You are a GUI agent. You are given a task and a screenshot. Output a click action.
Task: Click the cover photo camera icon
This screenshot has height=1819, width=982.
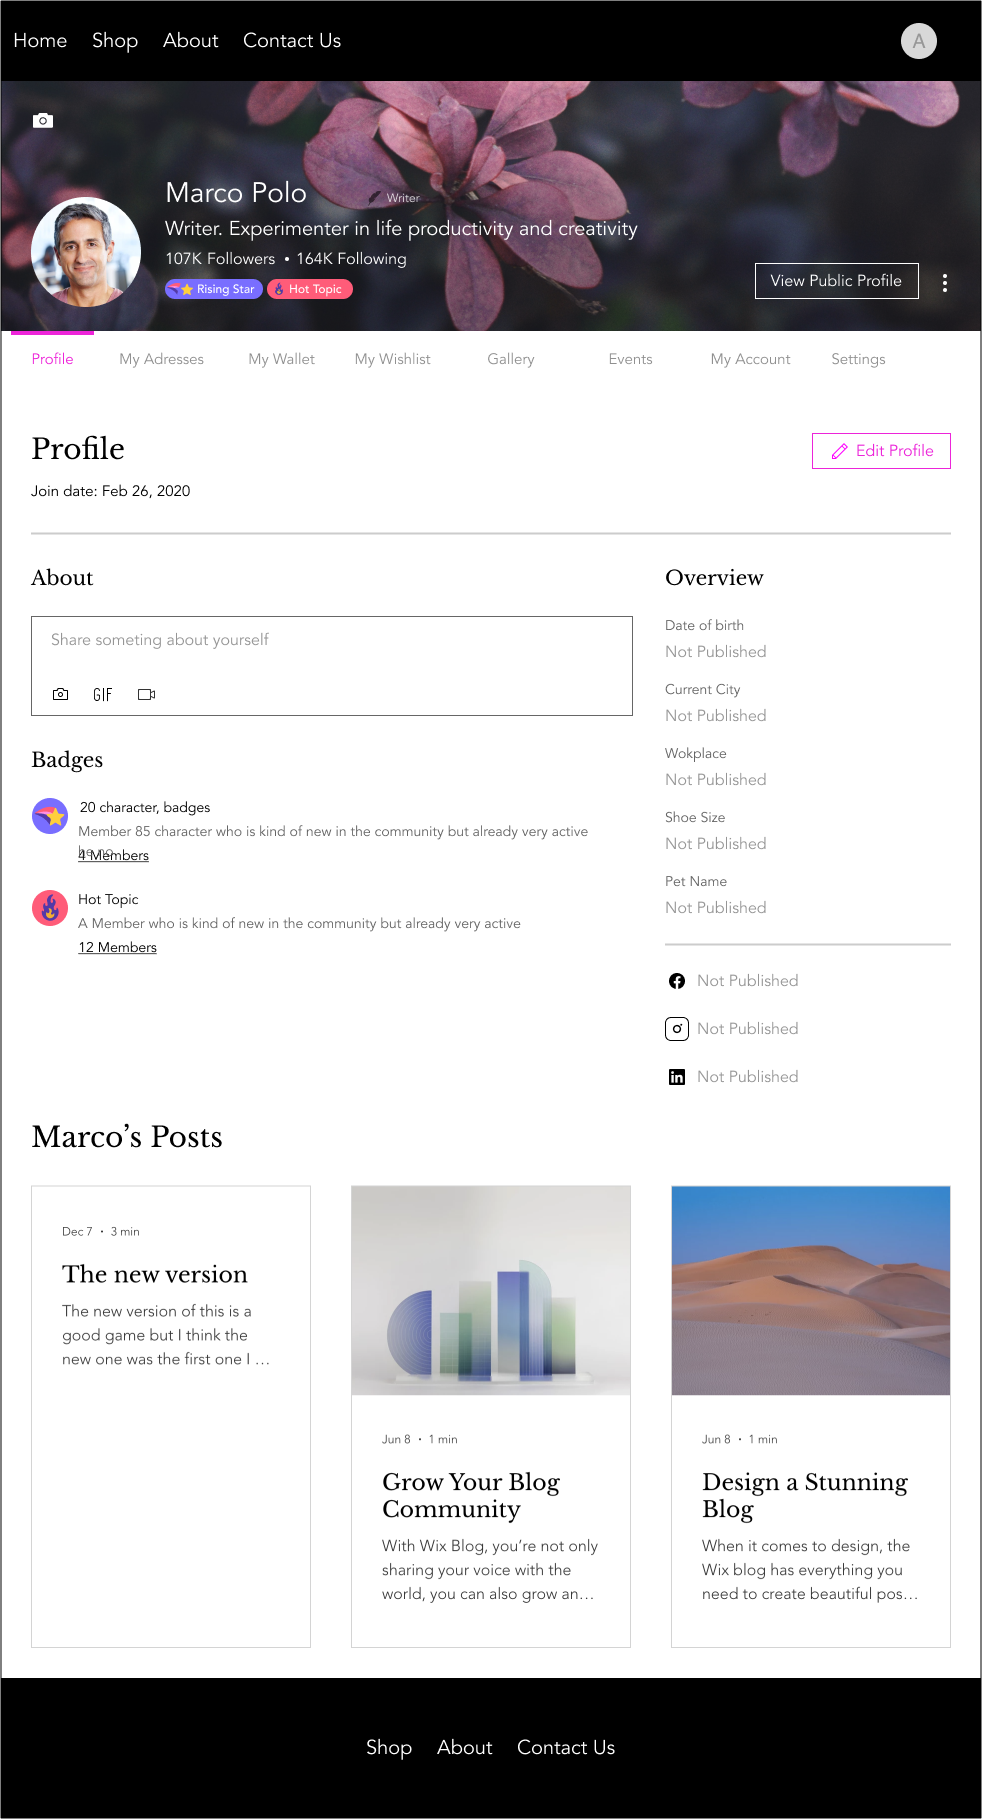coord(43,121)
